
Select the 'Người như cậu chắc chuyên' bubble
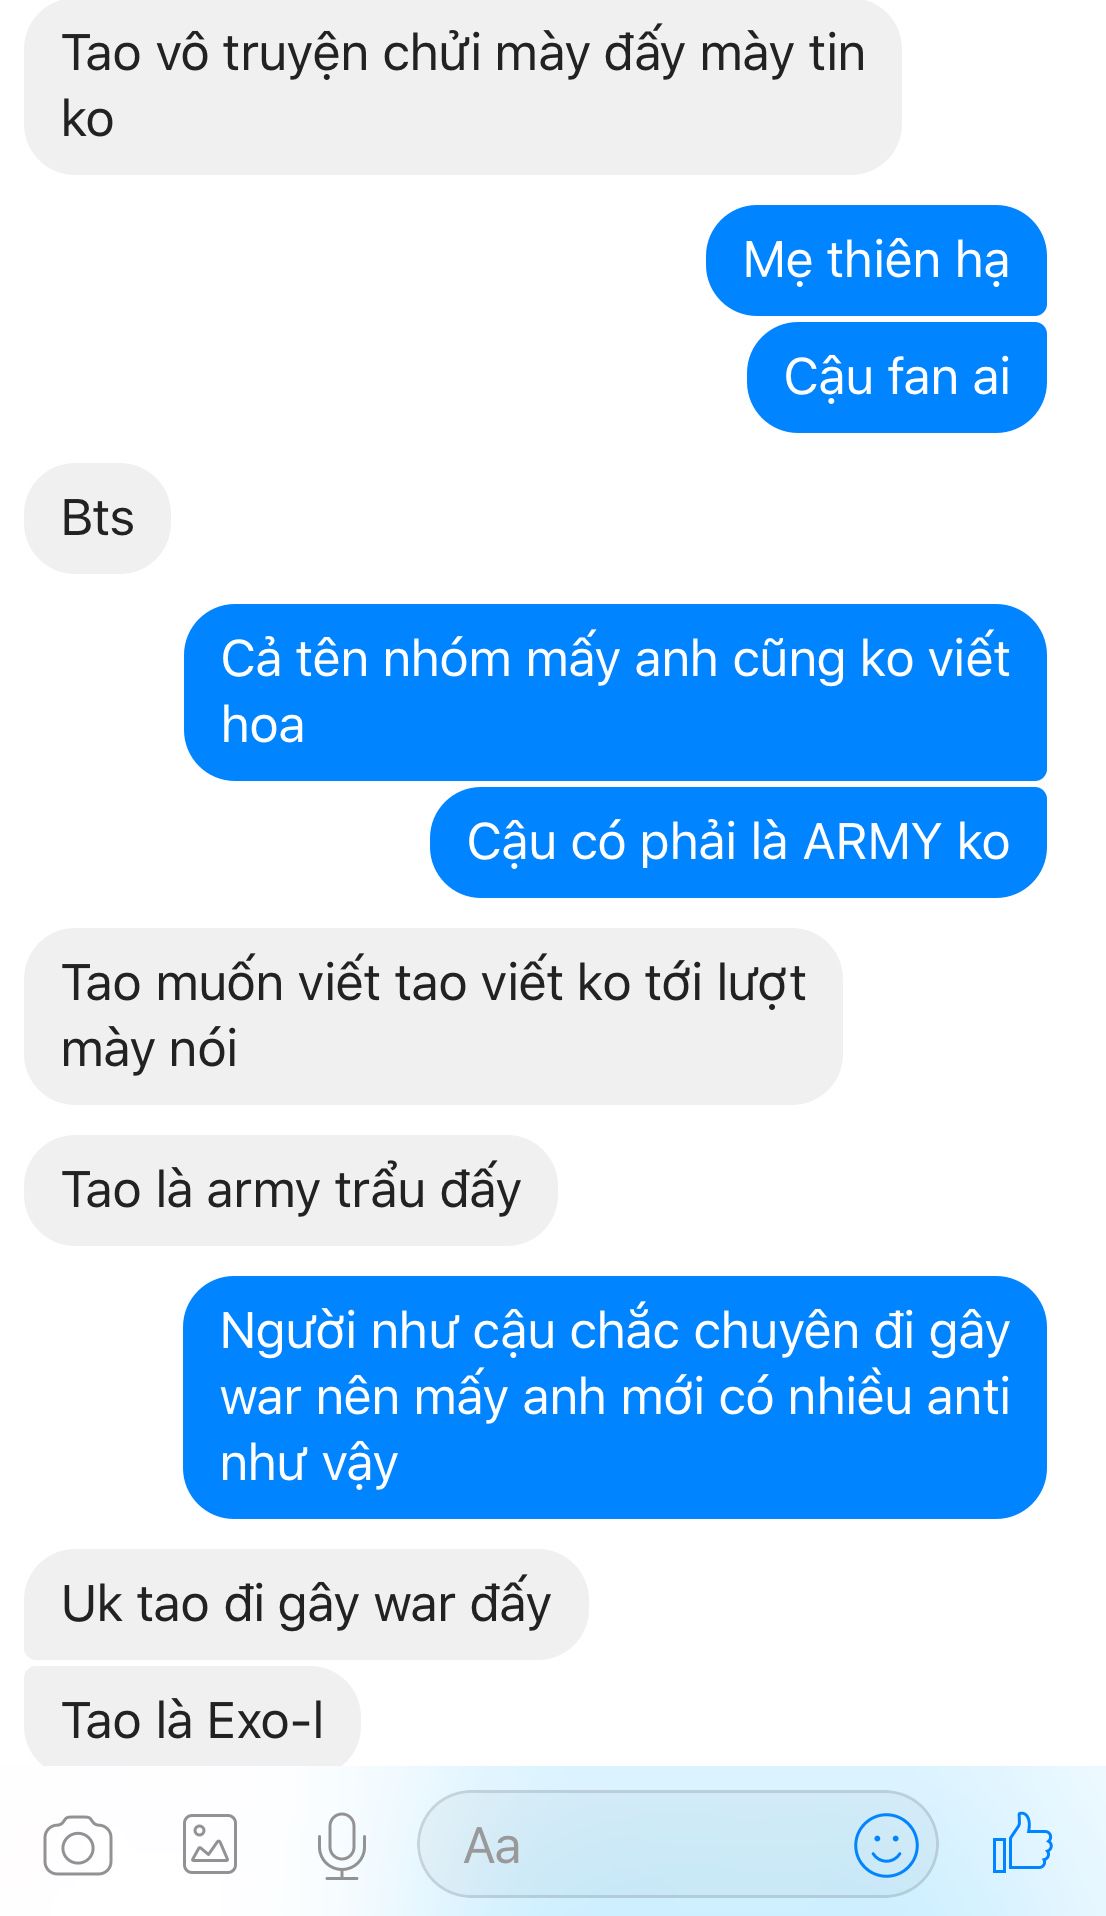click(615, 1397)
